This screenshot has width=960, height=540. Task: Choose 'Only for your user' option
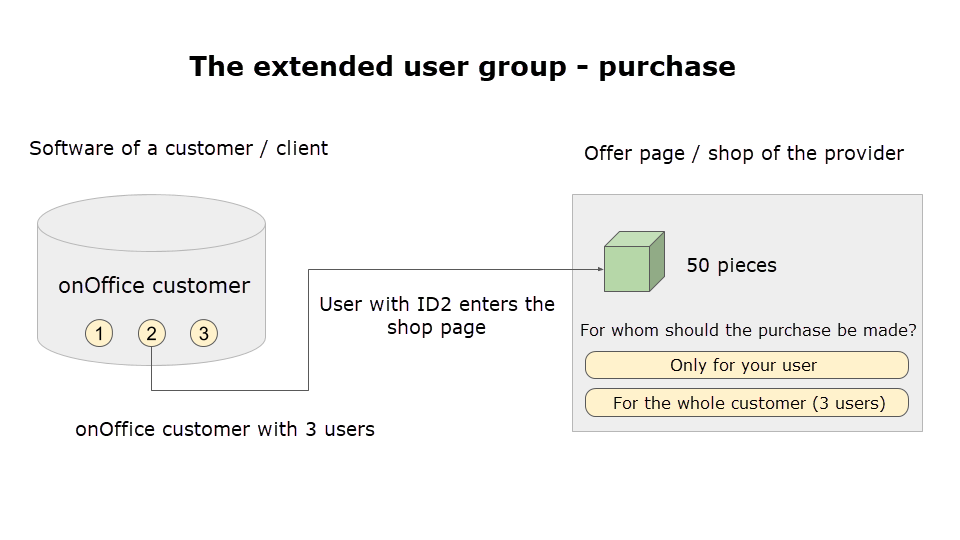[x=746, y=365]
